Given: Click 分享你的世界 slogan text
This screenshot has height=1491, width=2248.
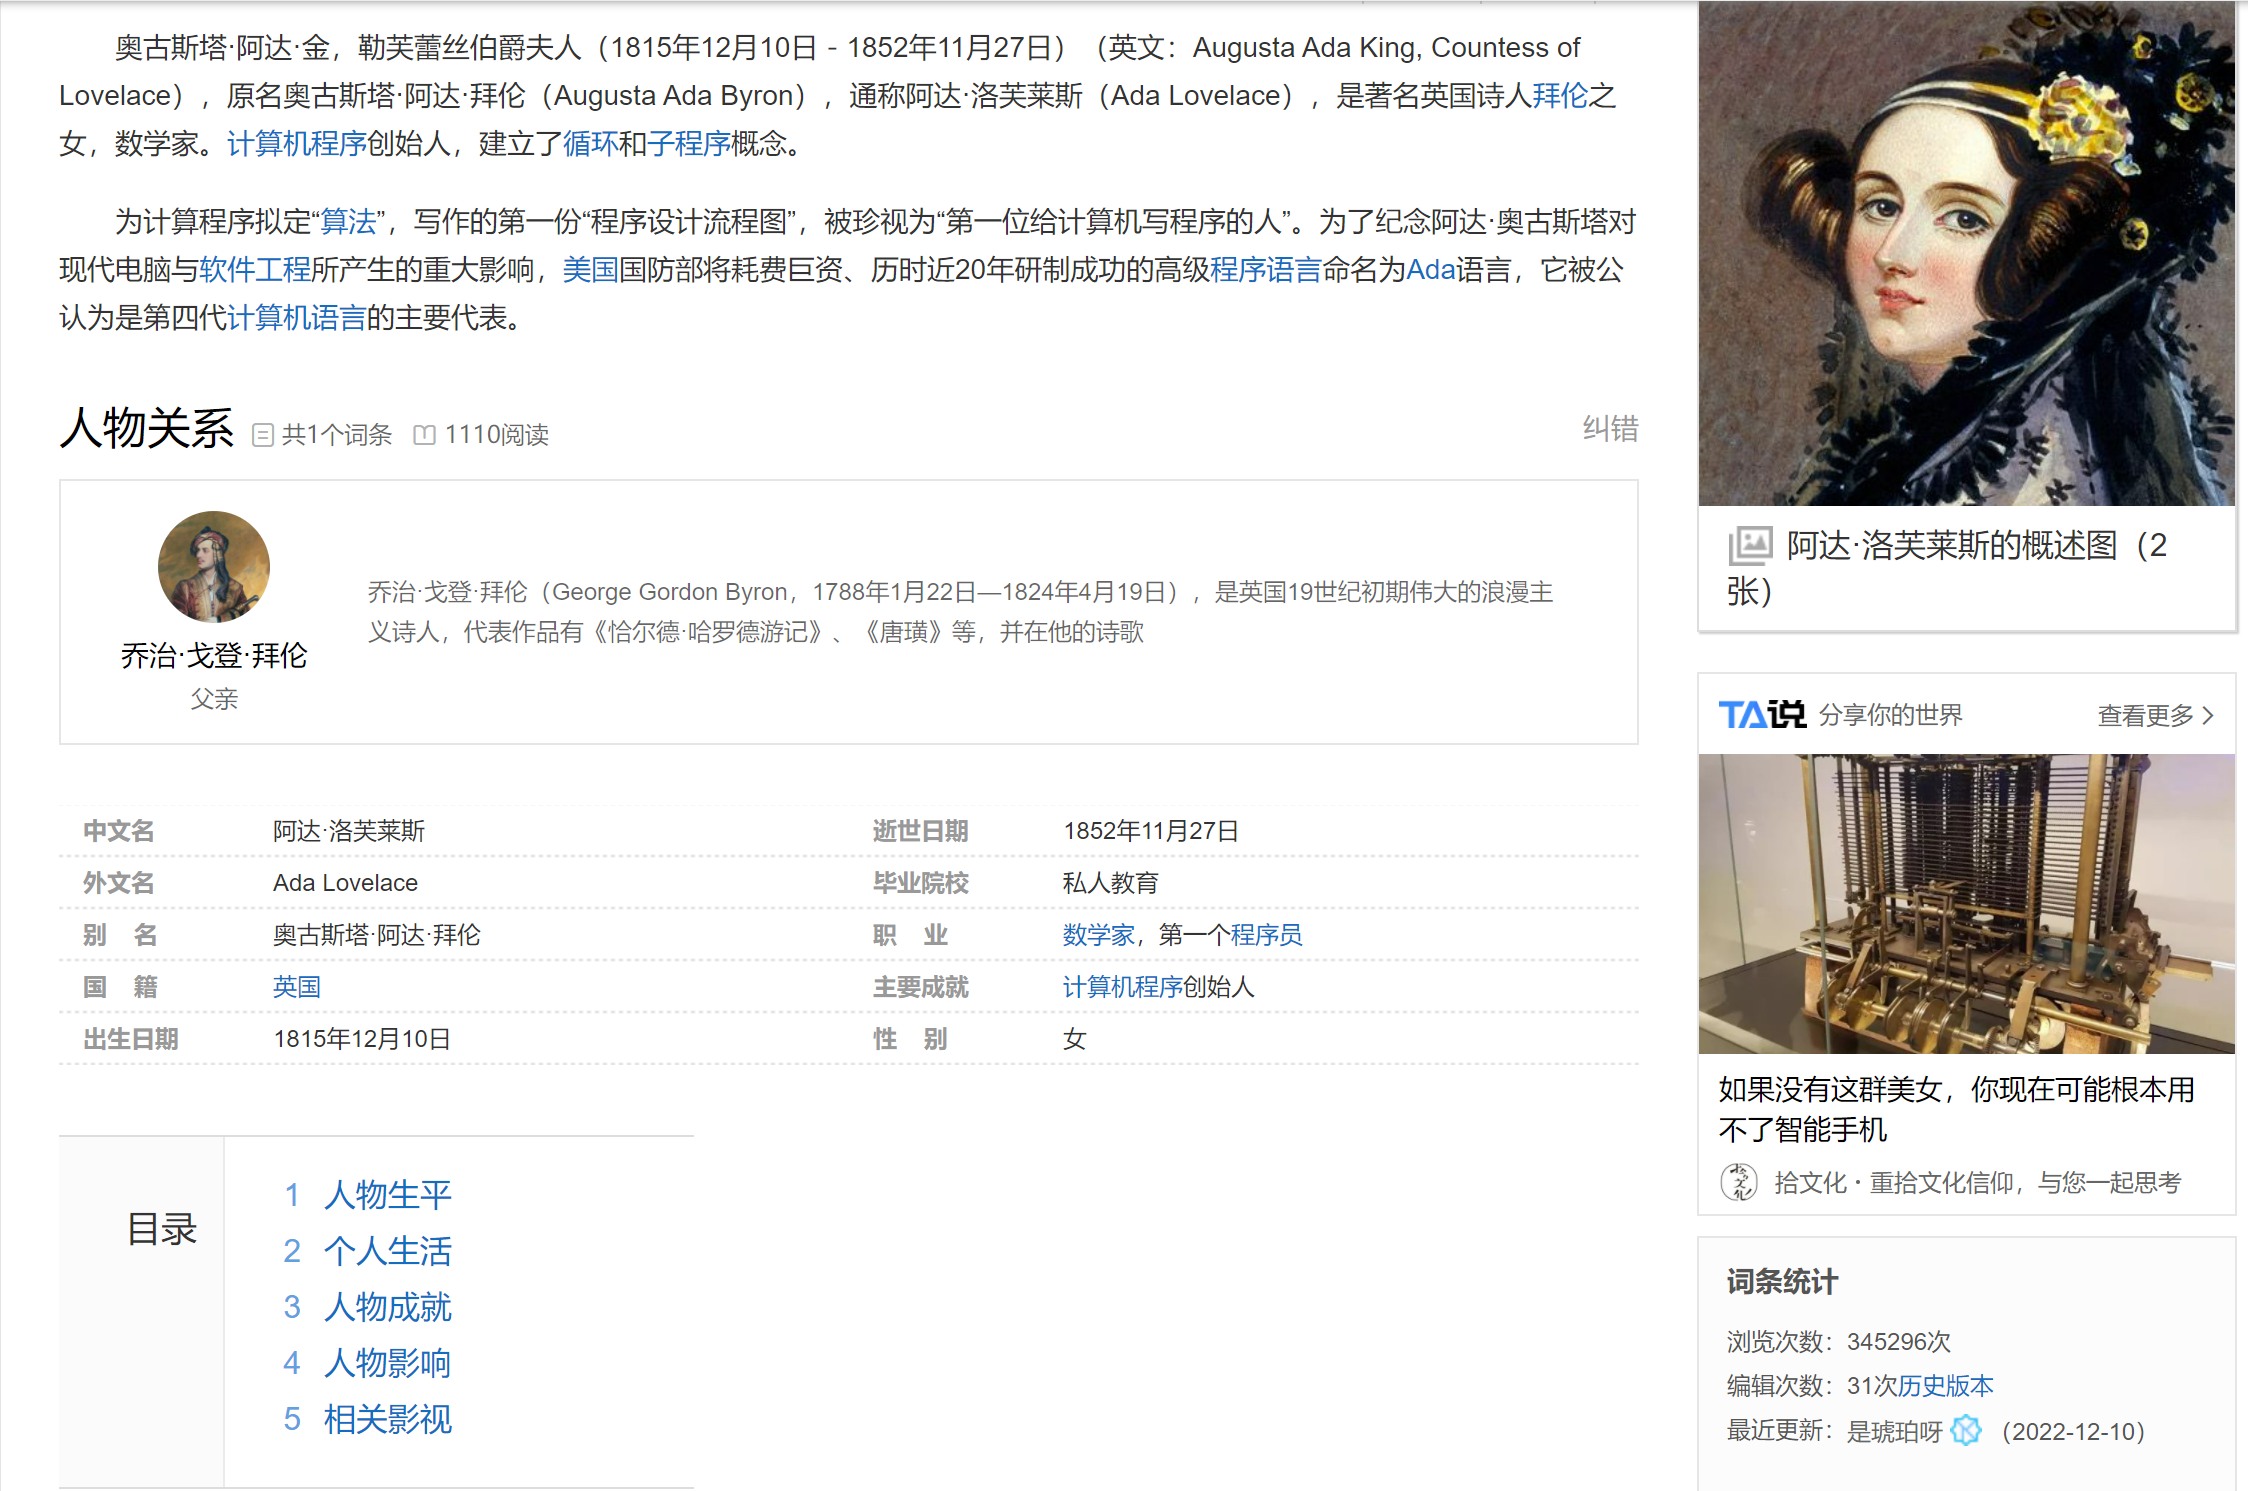Looking at the screenshot, I should click(1890, 715).
